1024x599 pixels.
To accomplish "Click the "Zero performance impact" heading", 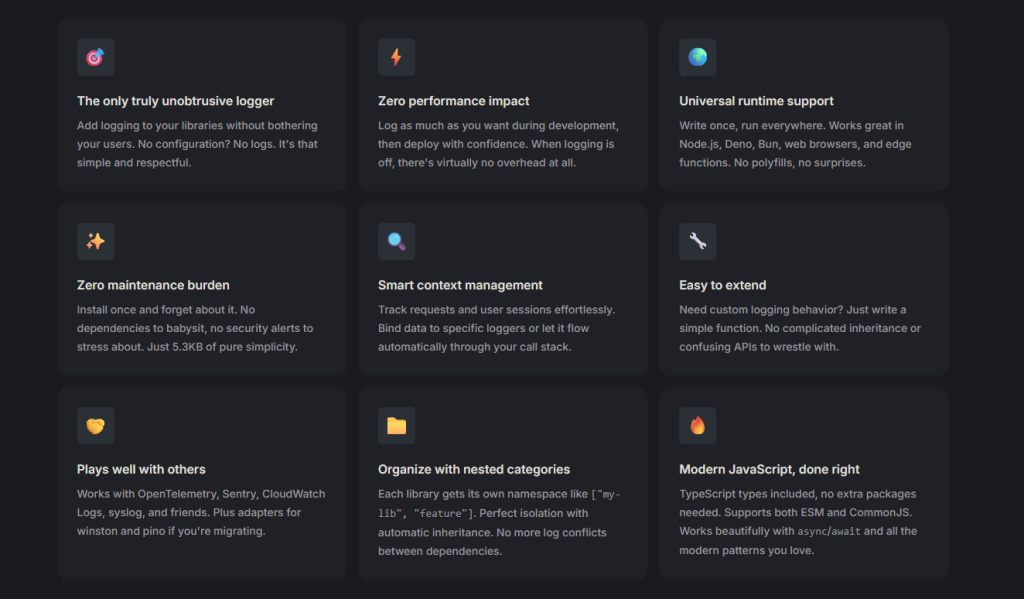I will tap(453, 101).
